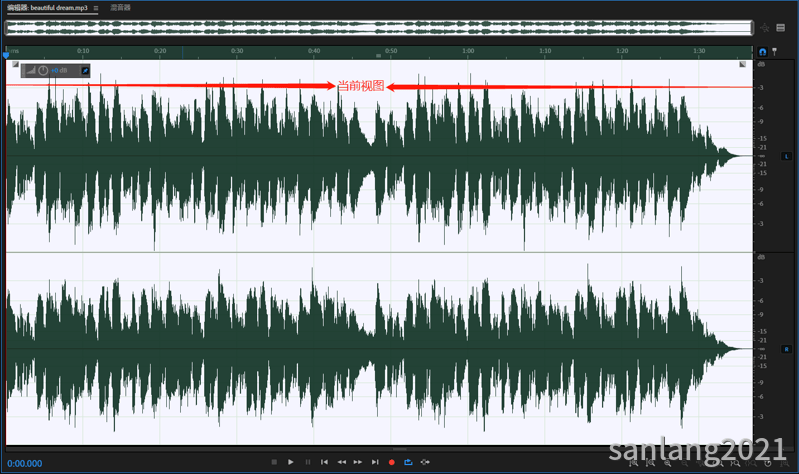
Task: Click the 0:00.000 timecode display
Action: (24, 463)
